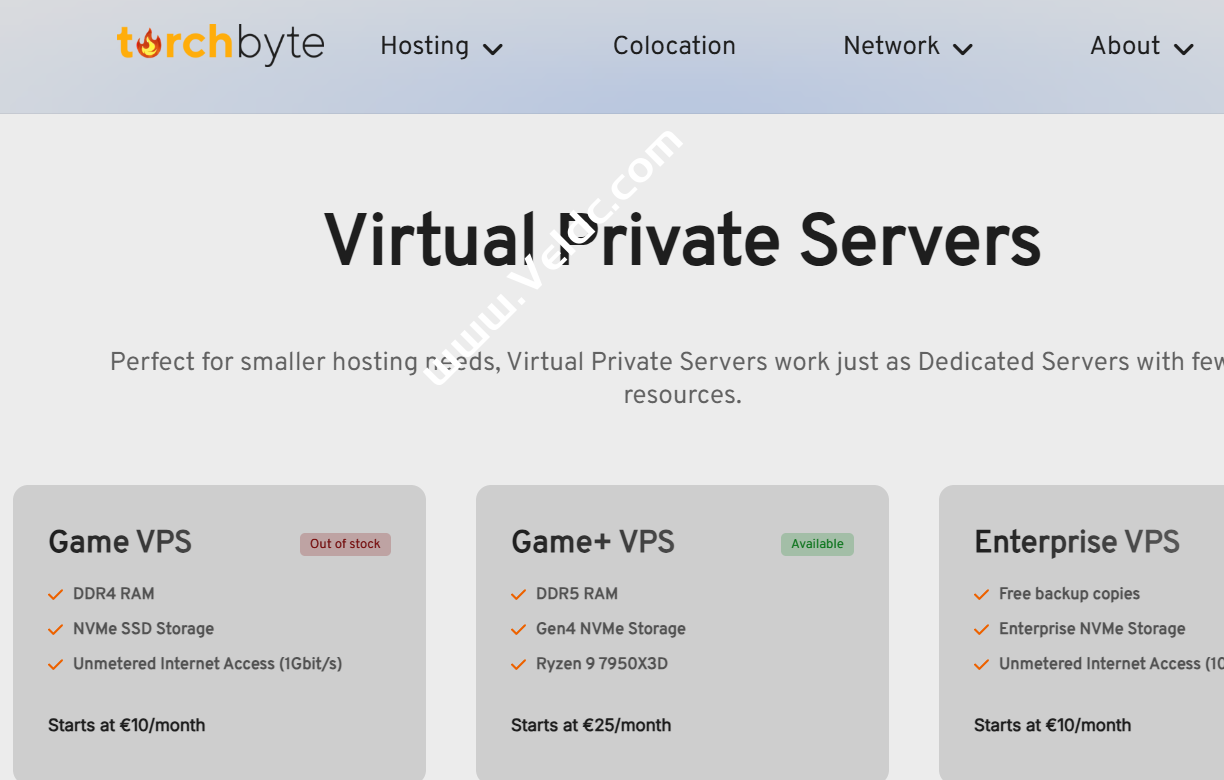This screenshot has height=780, width=1224.
Task: Click the Available status badge
Action: [817, 544]
